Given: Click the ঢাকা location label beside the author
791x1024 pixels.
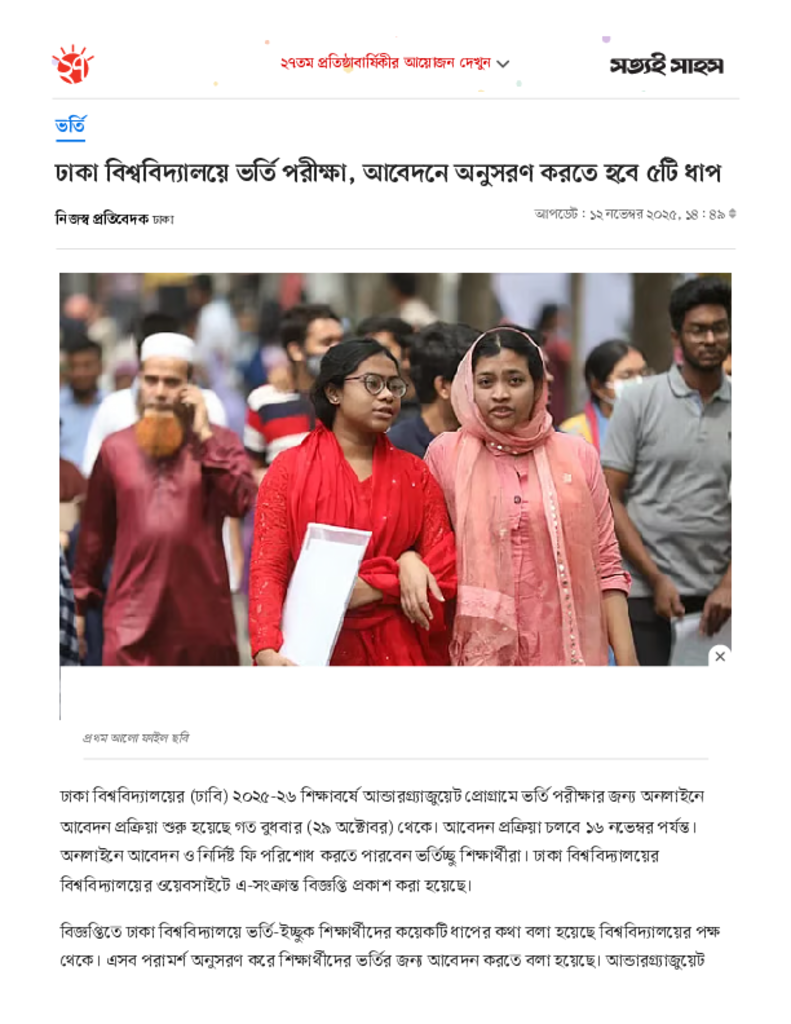Looking at the screenshot, I should (163, 219).
